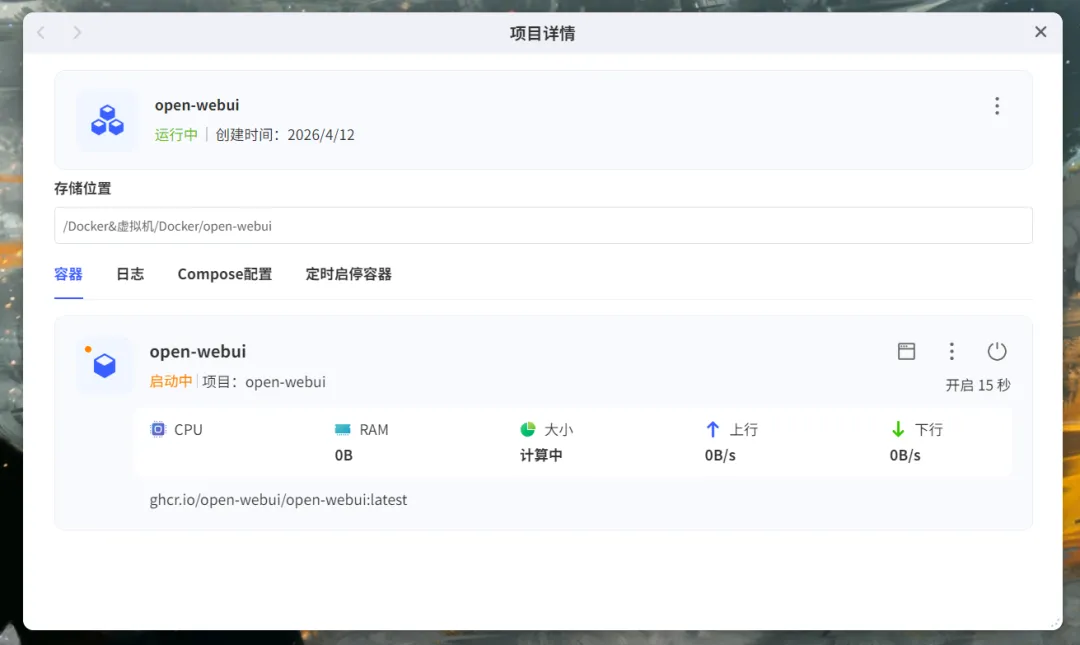Click the 开启 15 秒 uptime text
The image size is (1080, 645).
pos(977,385)
